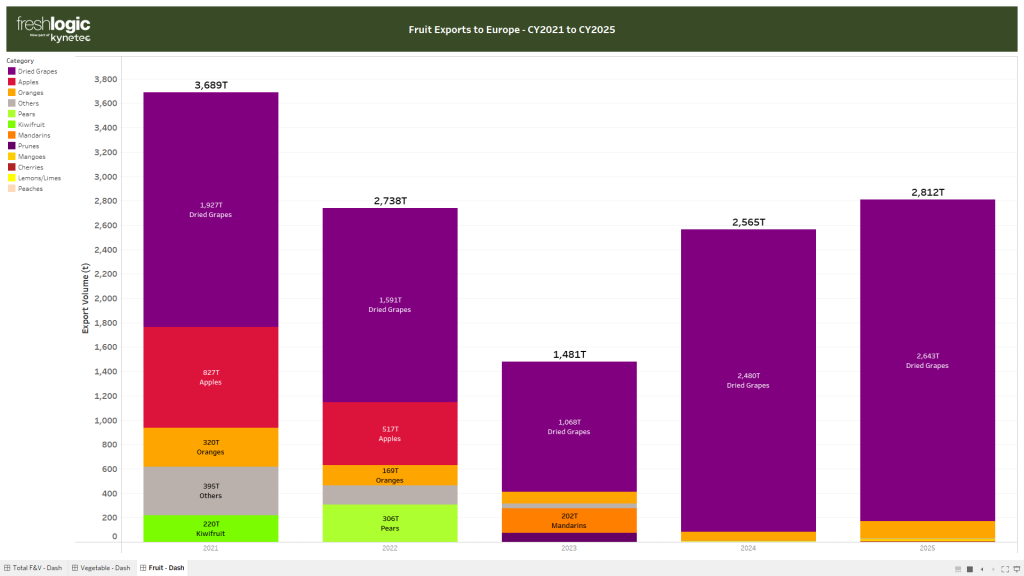The width and height of the screenshot is (1024, 576).
Task: Enter full screen using the expand icon
Action: click(1005, 569)
